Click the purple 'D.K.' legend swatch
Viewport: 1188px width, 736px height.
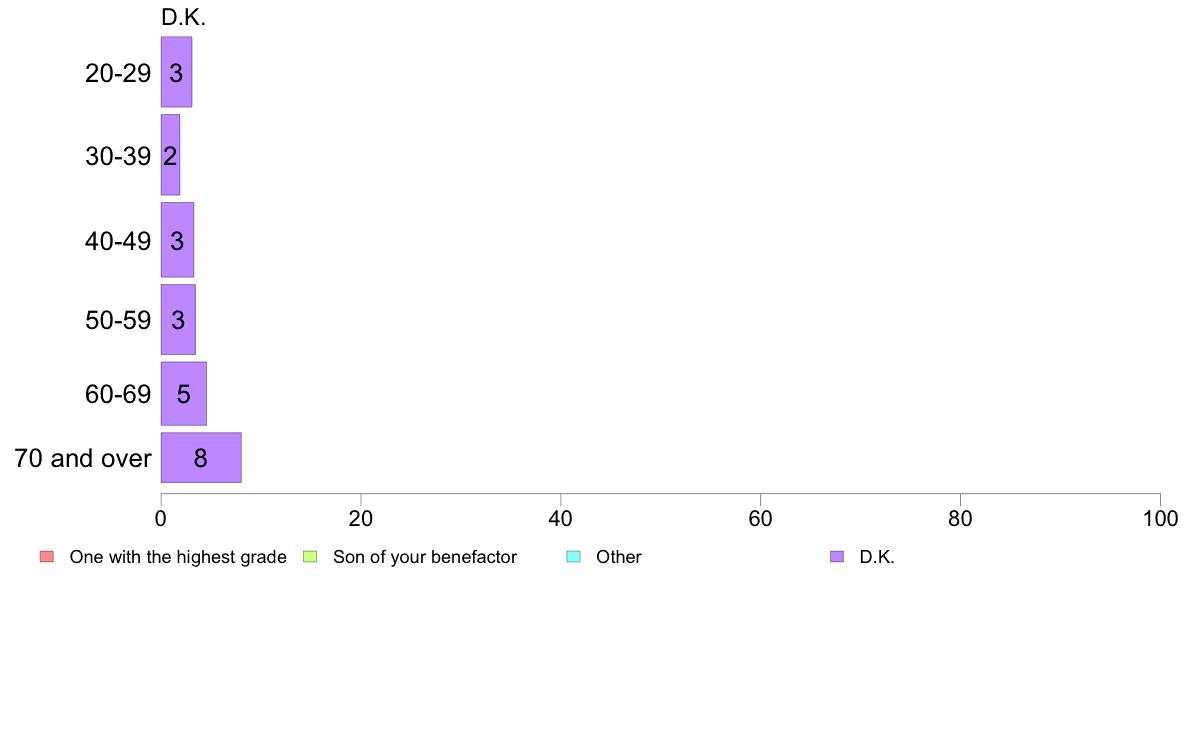click(x=836, y=556)
